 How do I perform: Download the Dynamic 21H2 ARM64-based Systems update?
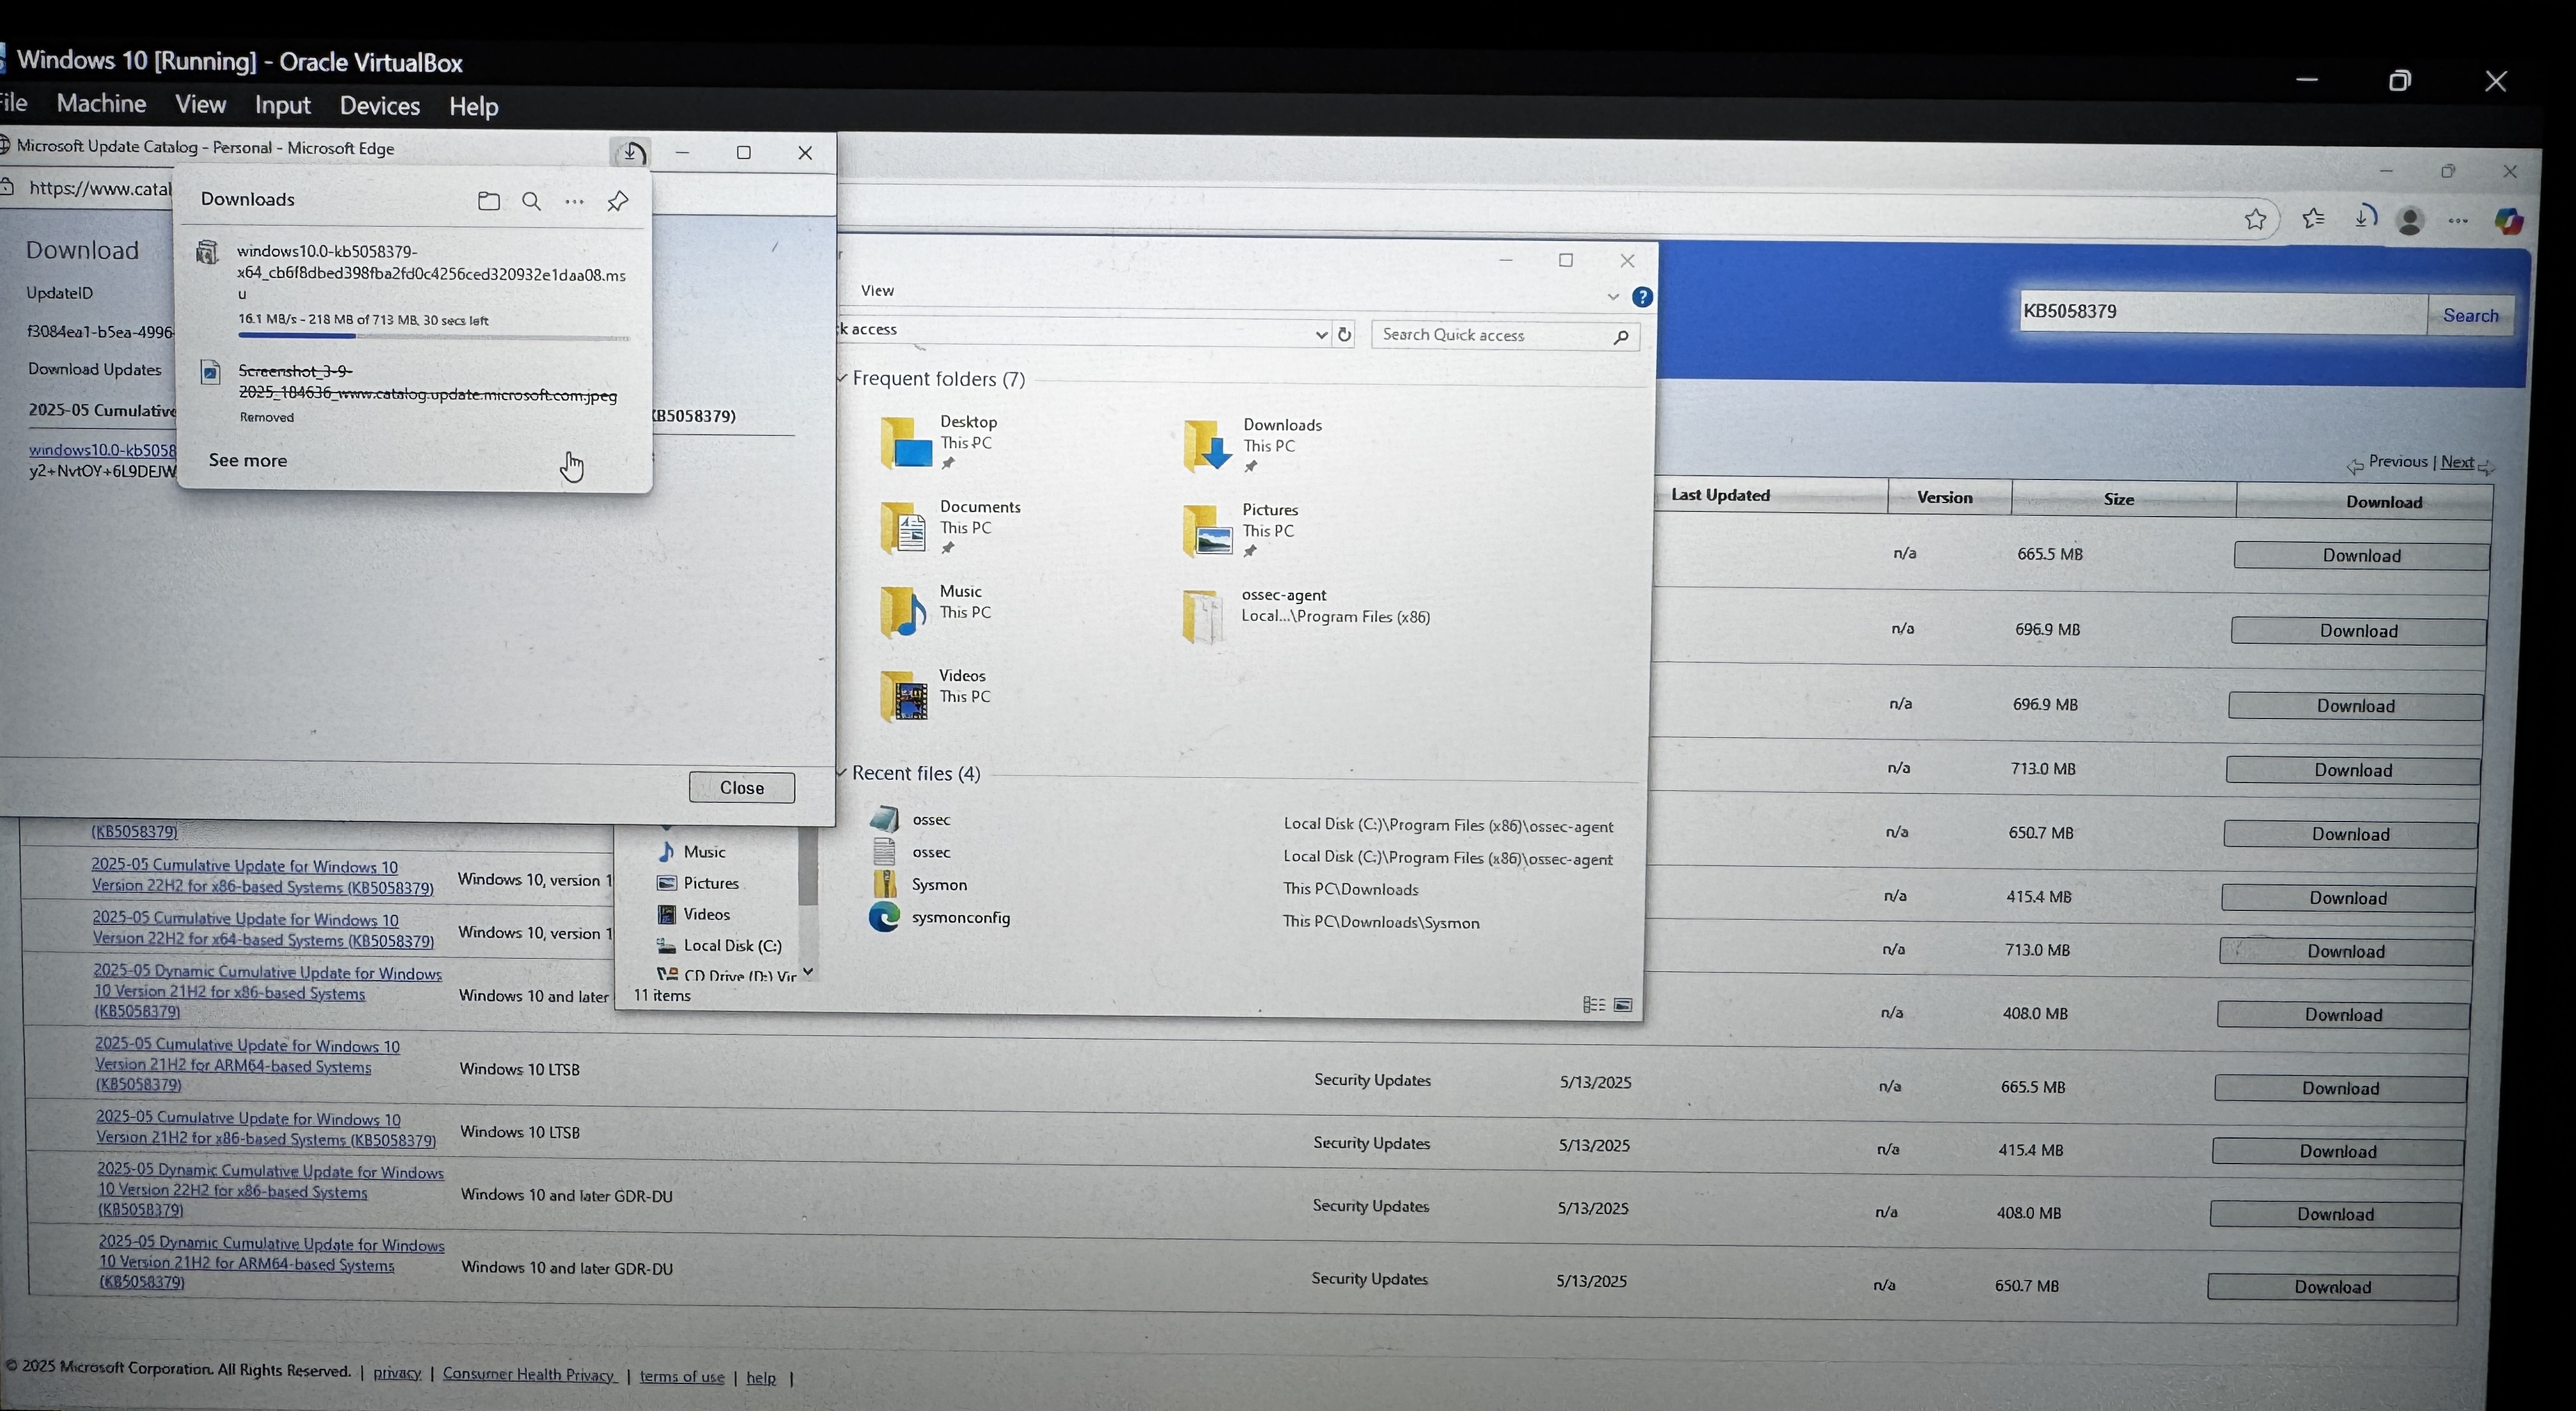2332,1287
